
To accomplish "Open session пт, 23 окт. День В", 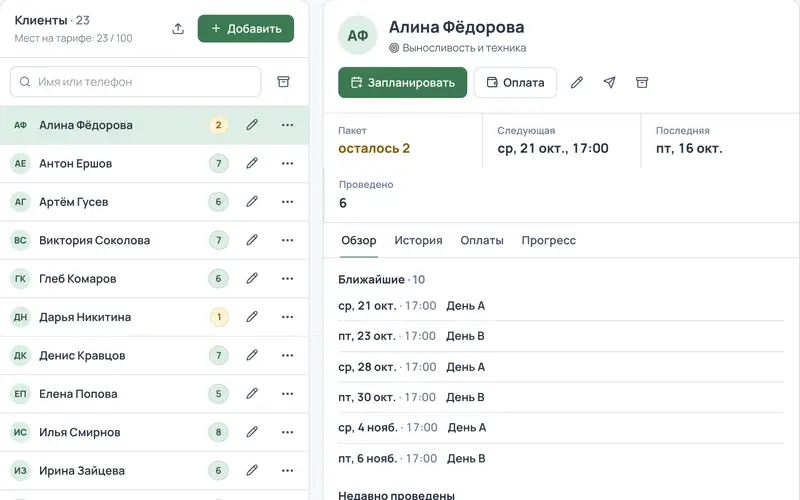I will [561, 336].
